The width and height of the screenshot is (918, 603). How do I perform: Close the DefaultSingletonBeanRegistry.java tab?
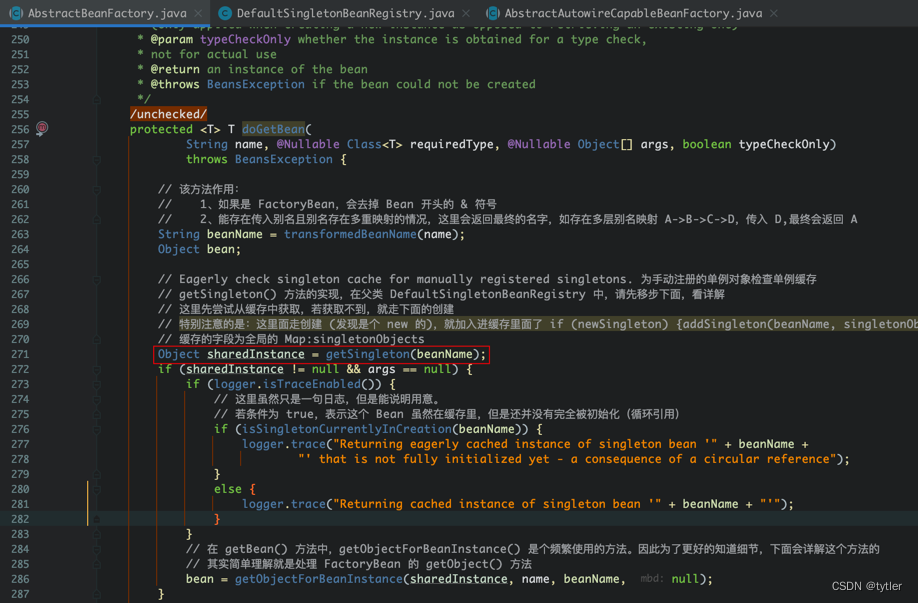[466, 13]
